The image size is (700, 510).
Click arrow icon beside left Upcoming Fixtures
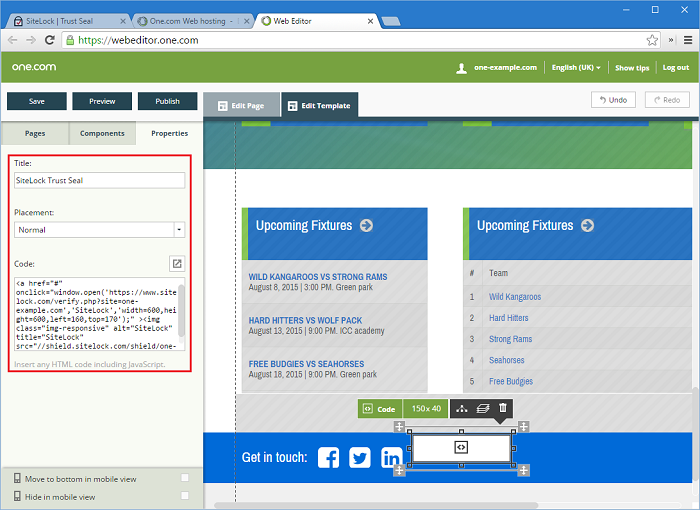[367, 226]
